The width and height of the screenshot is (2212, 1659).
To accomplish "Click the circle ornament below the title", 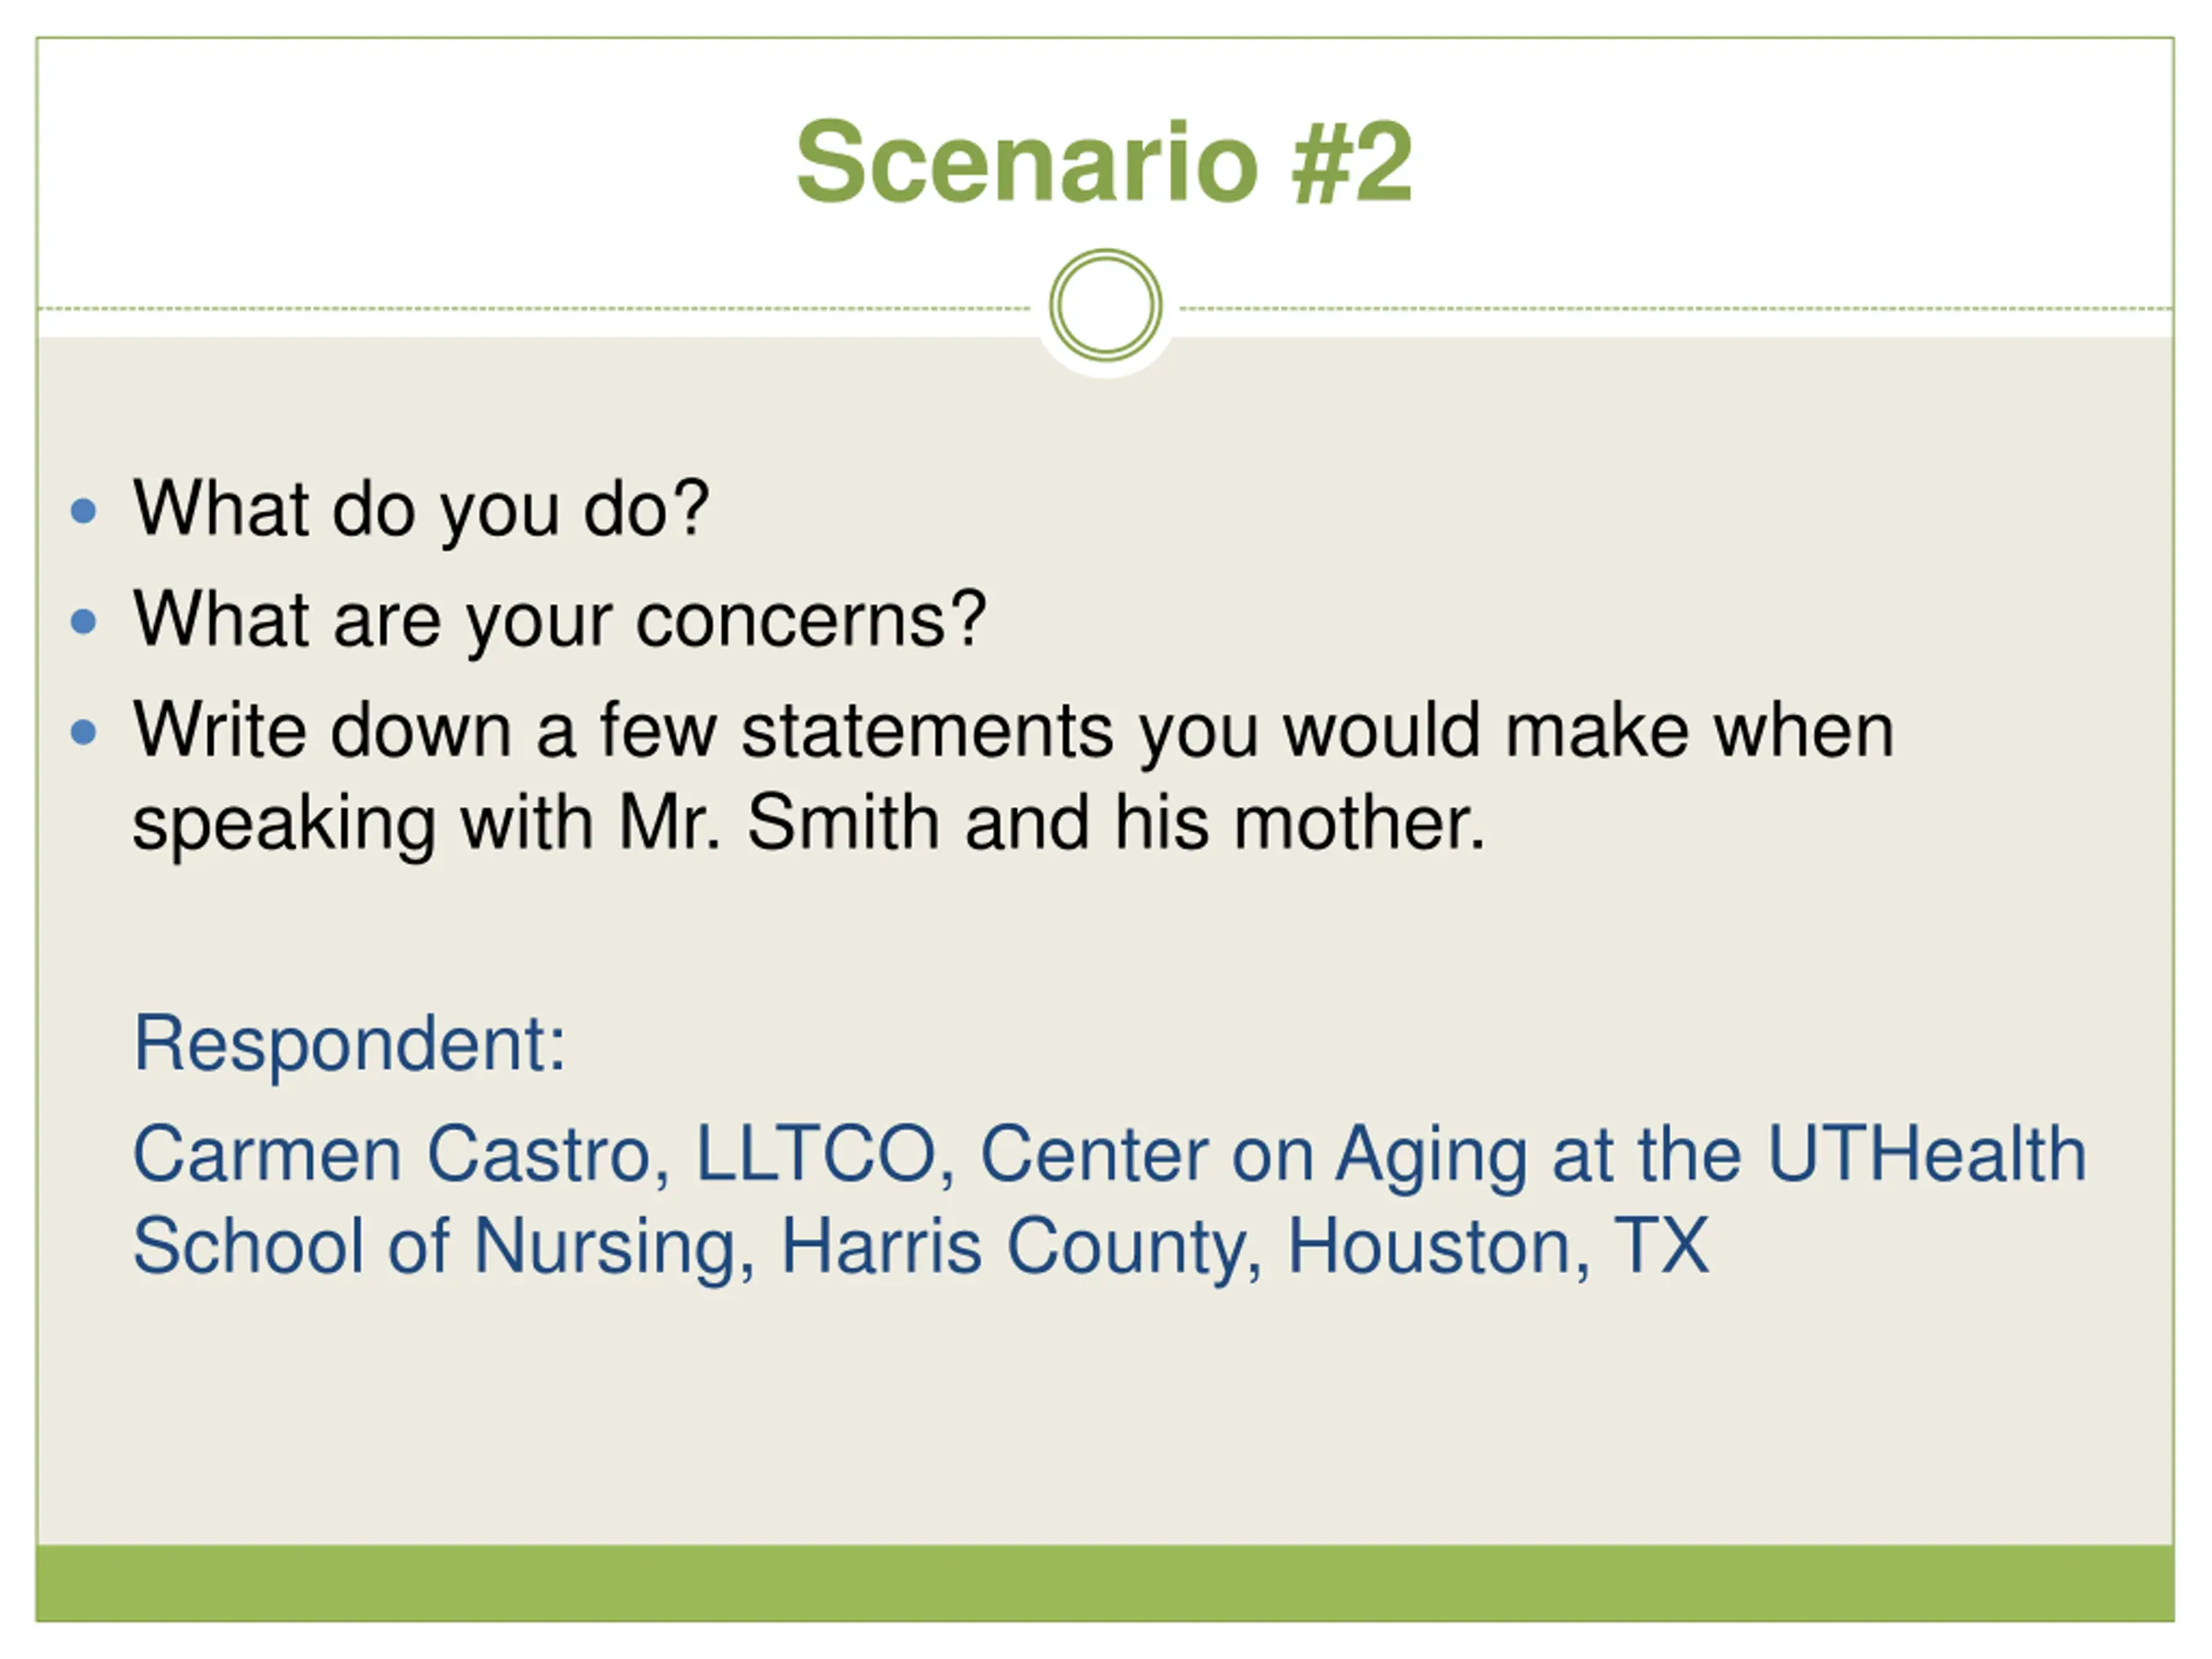I will (1105, 305).
